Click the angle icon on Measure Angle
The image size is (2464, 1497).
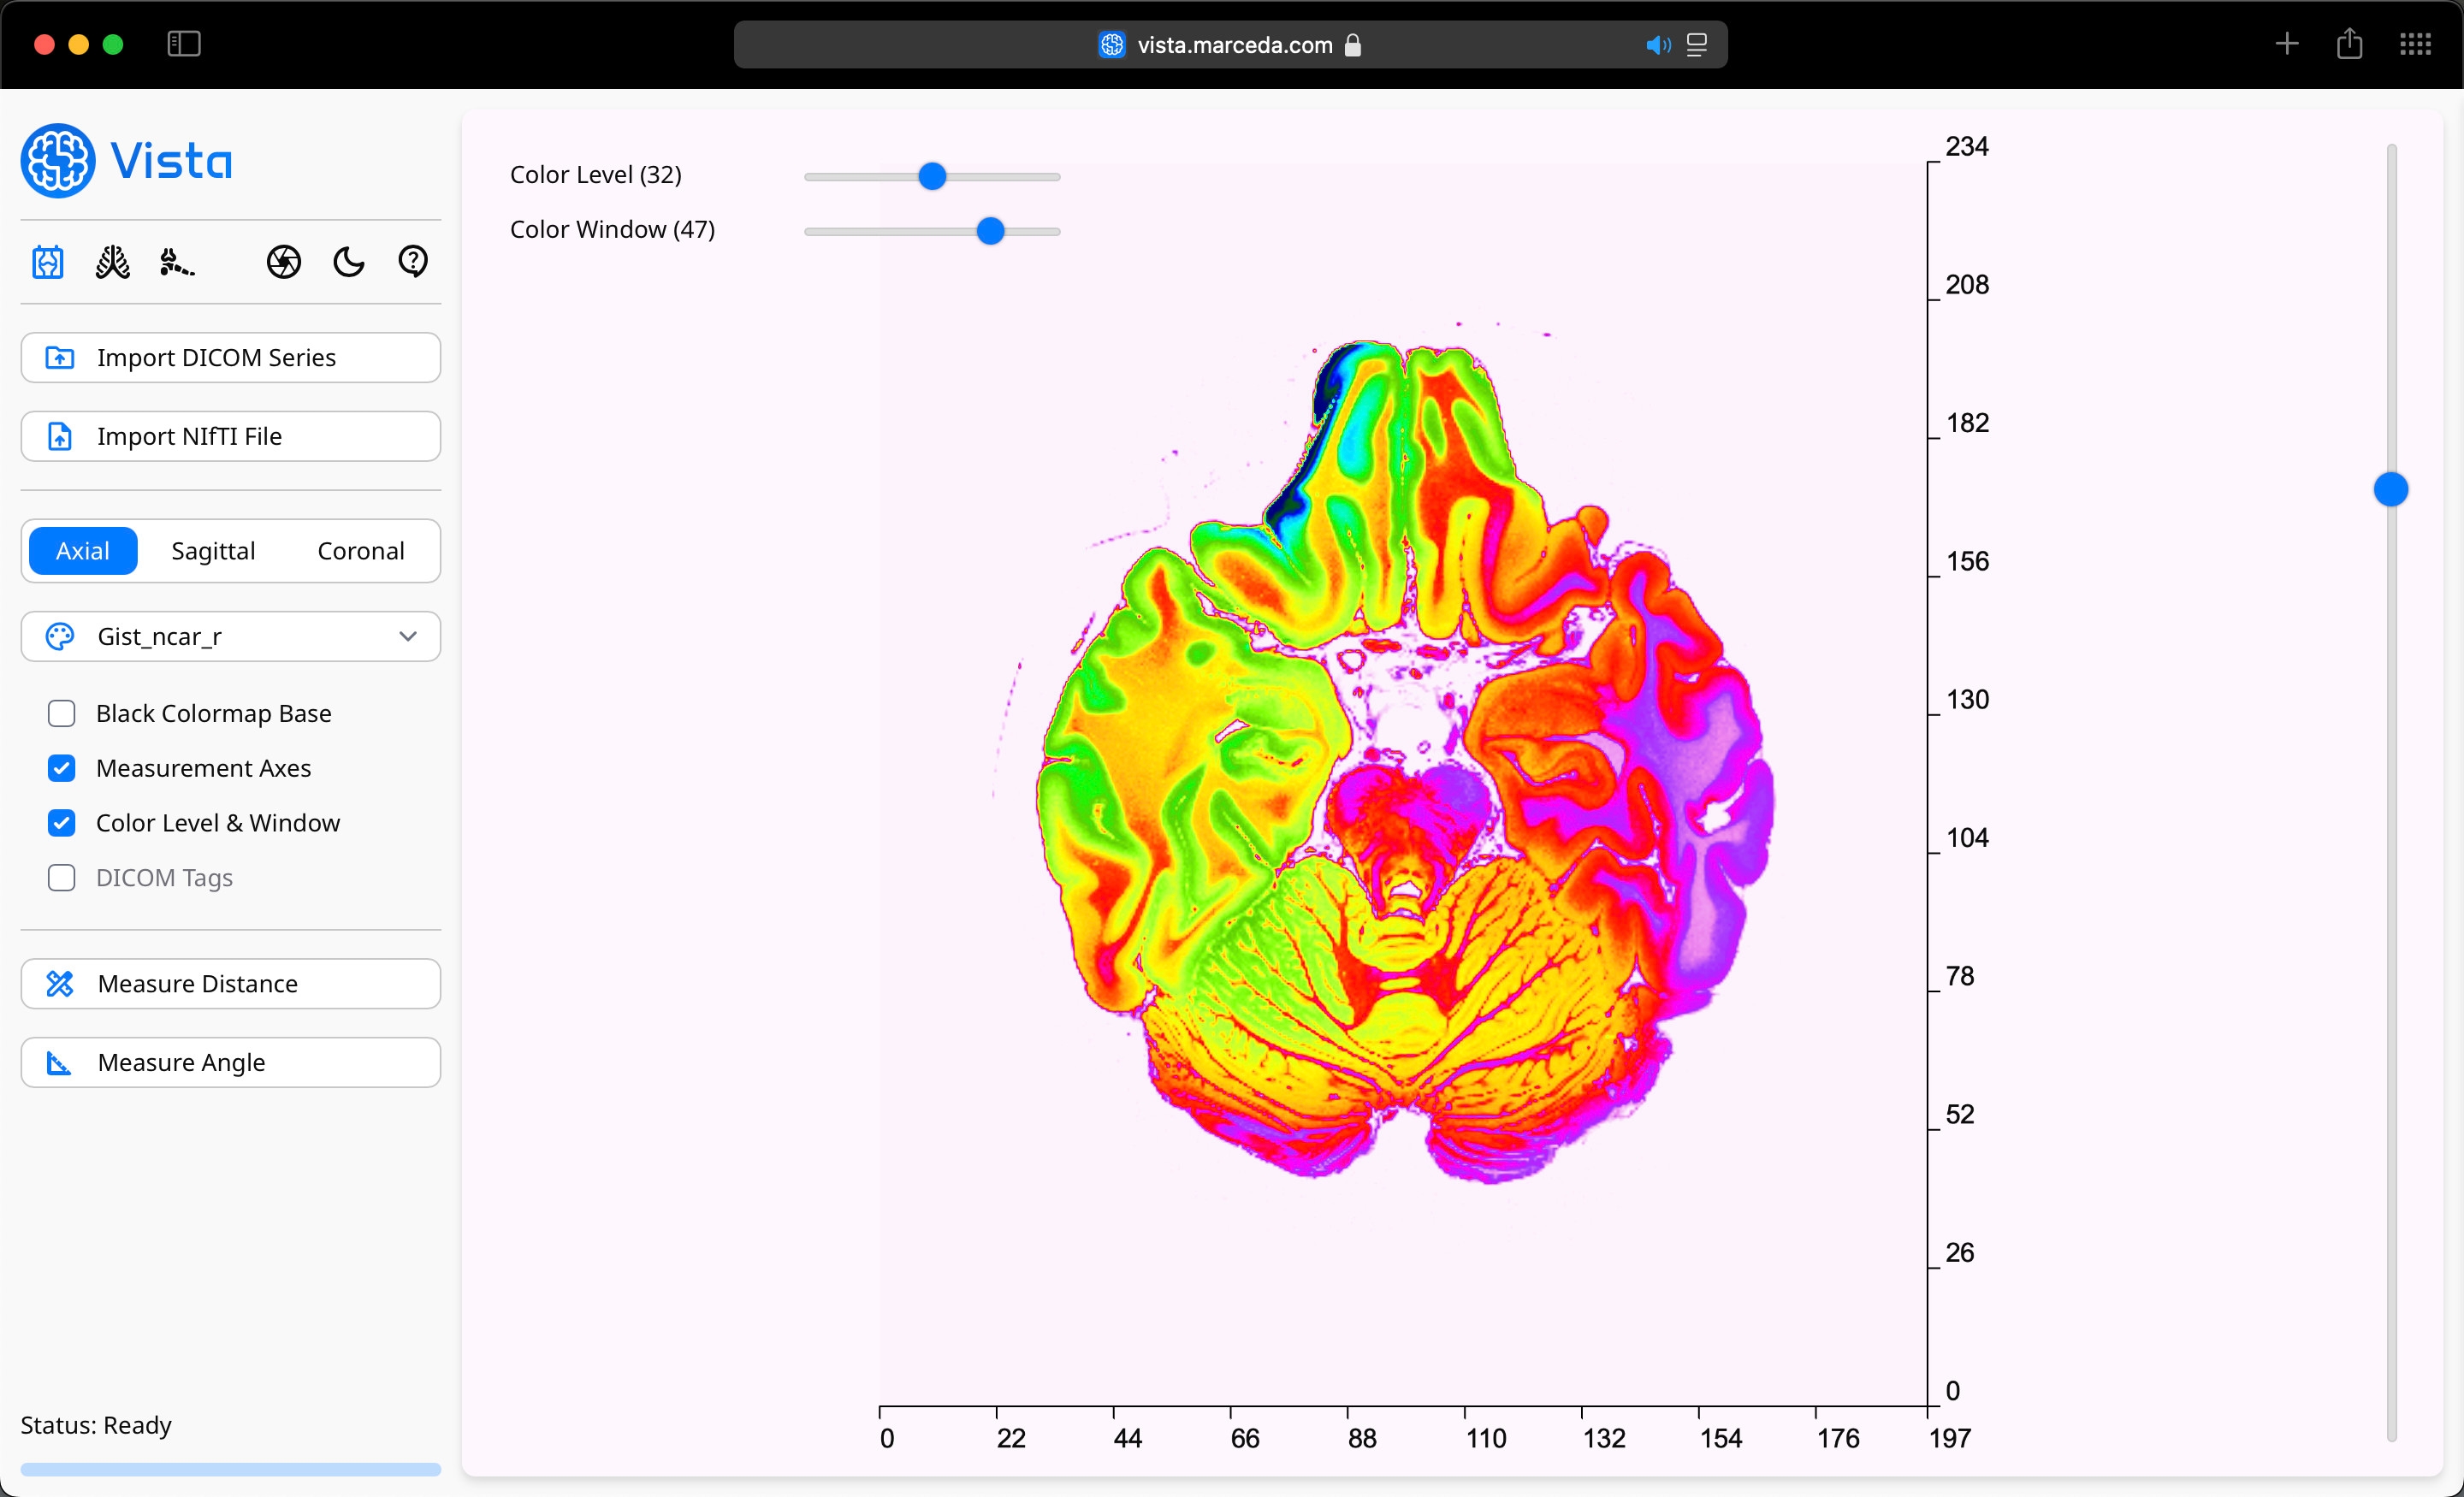click(60, 1063)
